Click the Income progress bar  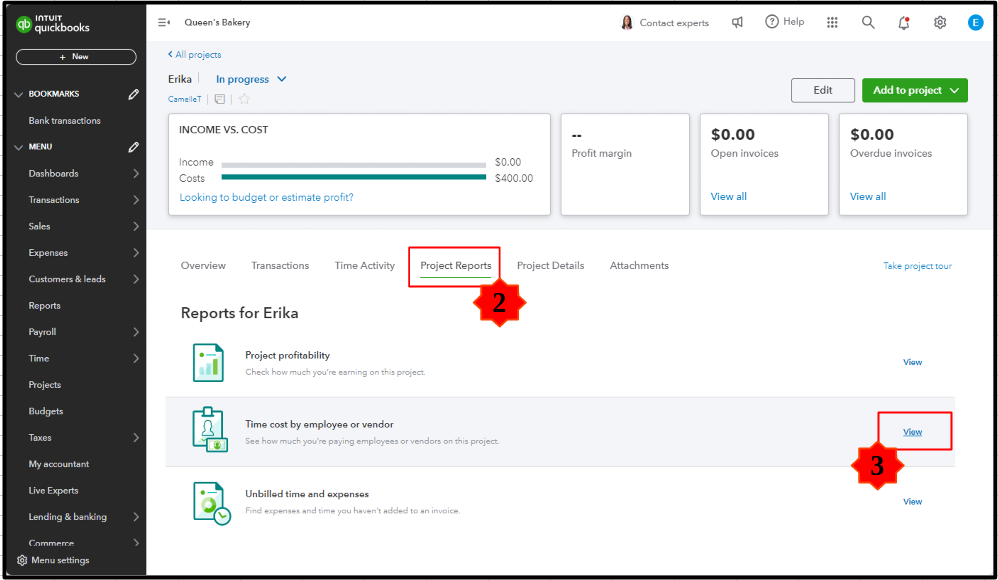point(354,165)
